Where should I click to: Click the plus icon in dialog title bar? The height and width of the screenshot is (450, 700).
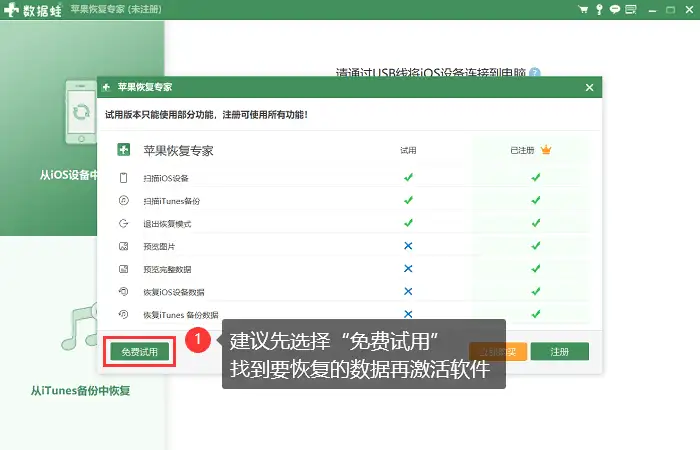point(106,87)
